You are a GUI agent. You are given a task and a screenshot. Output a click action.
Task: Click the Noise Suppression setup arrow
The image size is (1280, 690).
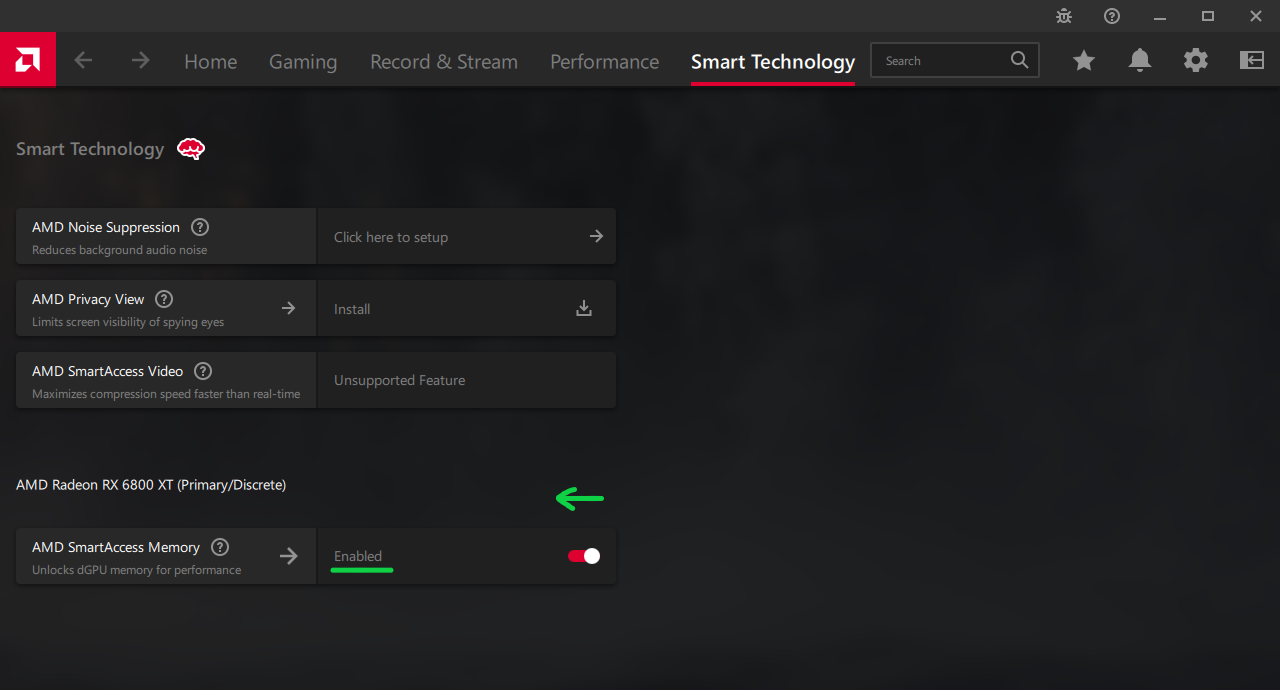pos(596,236)
